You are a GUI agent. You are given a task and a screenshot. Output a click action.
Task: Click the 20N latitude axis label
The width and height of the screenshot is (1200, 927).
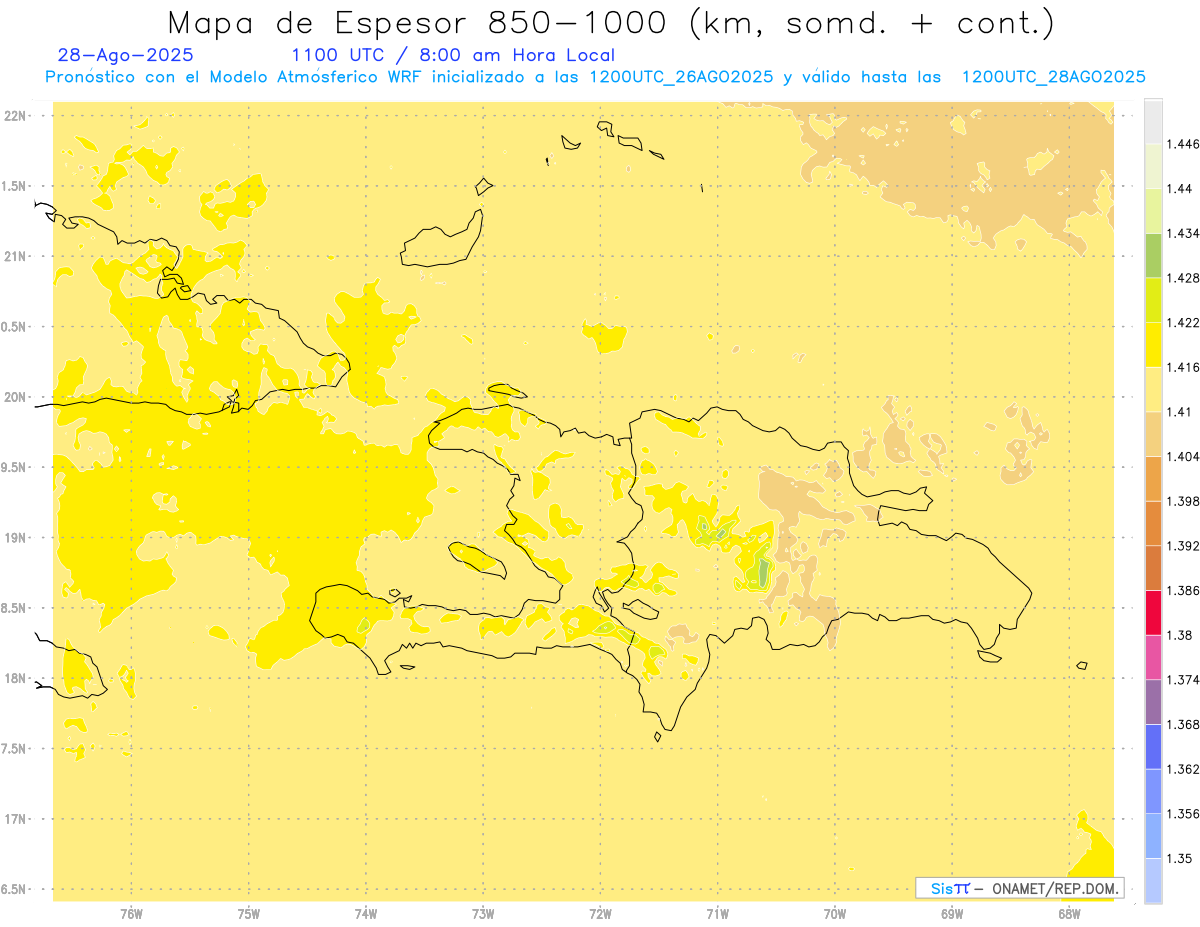coord(15,397)
